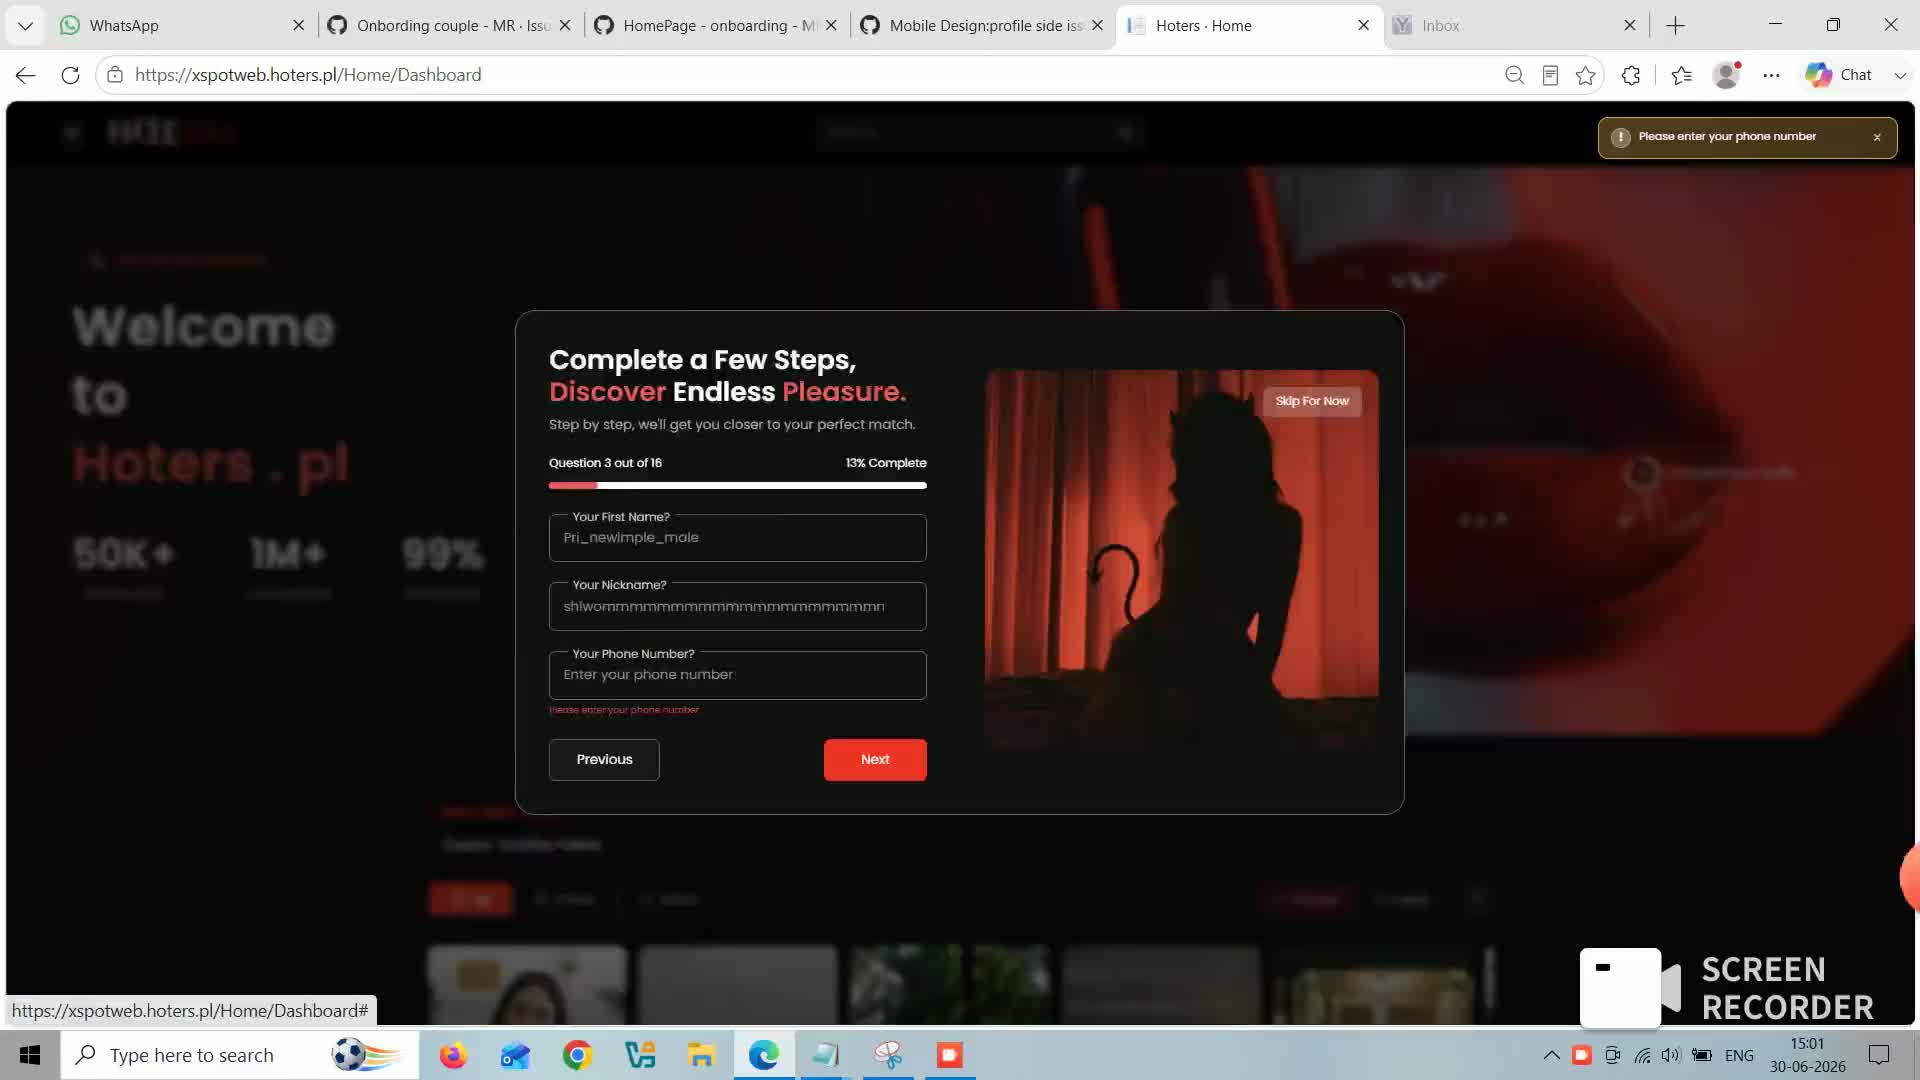
Task: Add this page to favorites star
Action: (x=1586, y=75)
